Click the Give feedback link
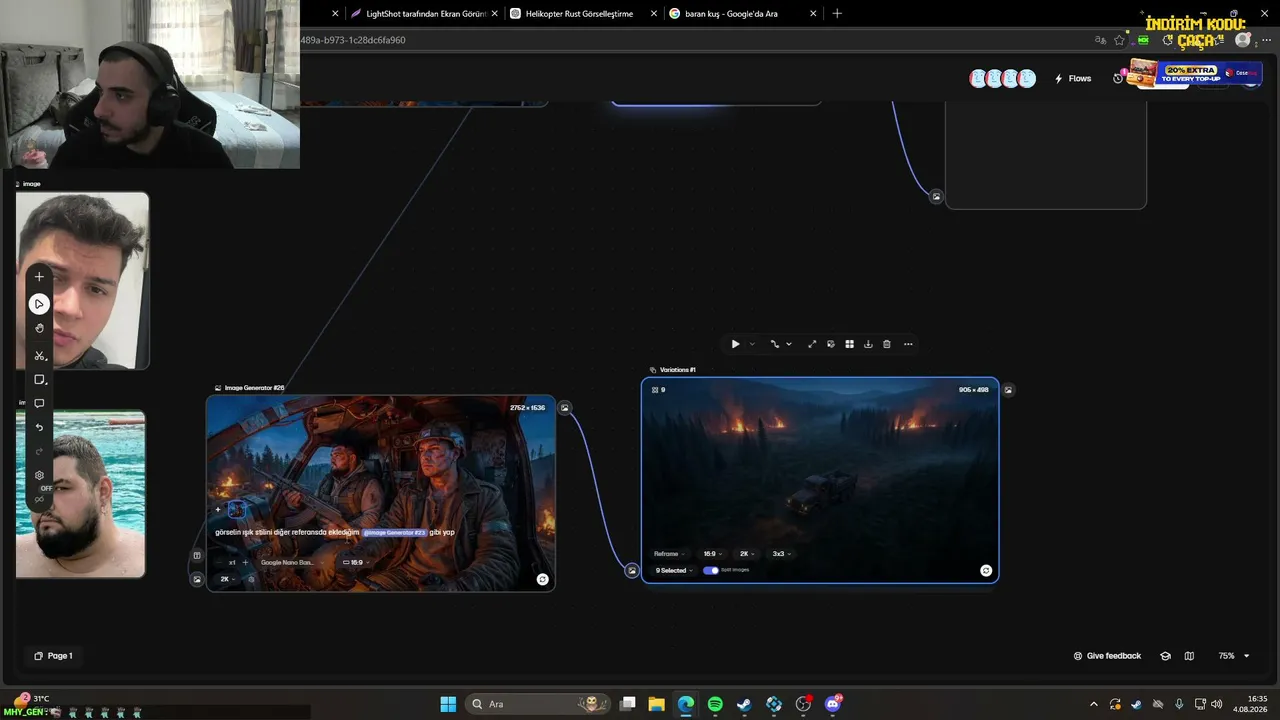1280x720 pixels. pos(1107,656)
